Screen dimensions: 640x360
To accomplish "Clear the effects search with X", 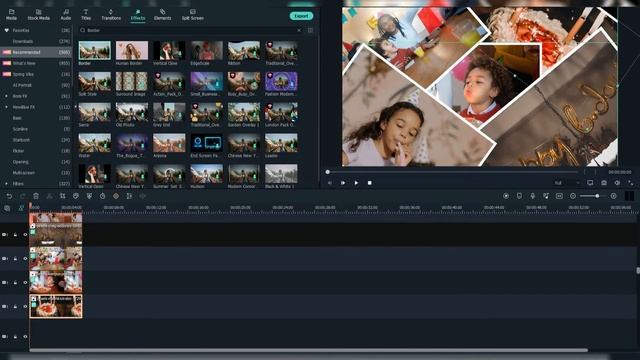I will (x=299, y=30).
